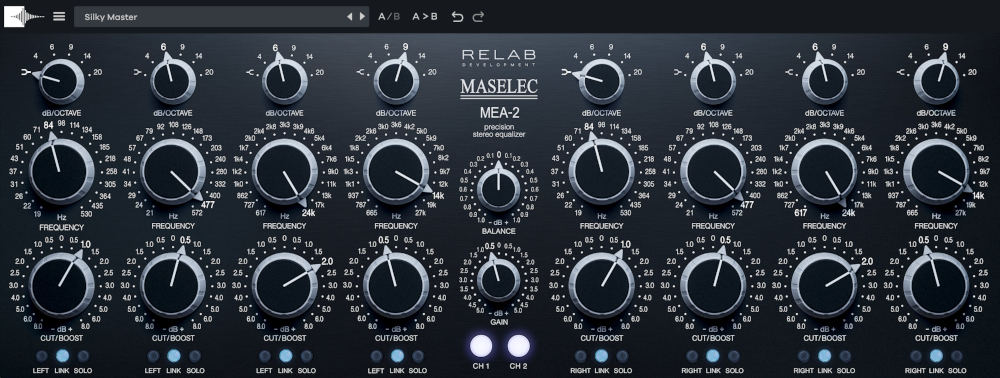Solo the right-channel 84 Hz band
1000x378 pixels.
[x=622, y=356]
